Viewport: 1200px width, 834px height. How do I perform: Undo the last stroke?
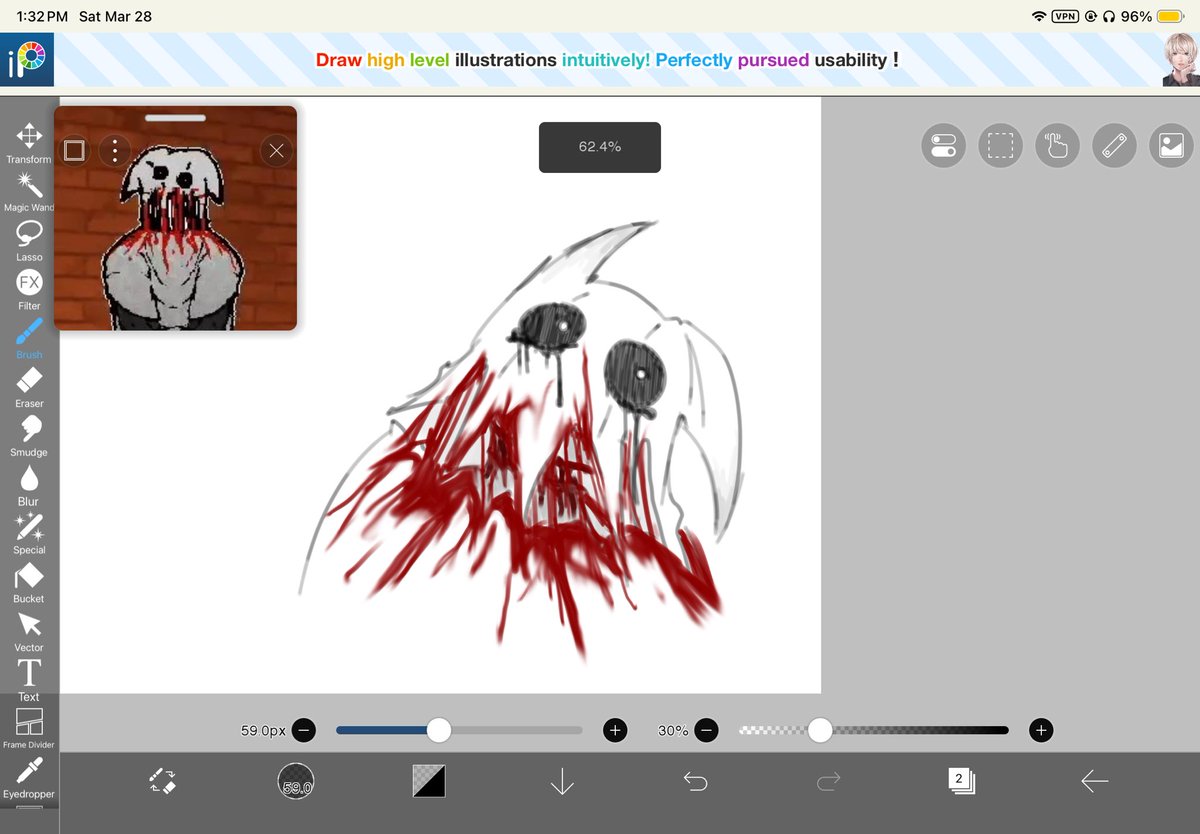click(x=695, y=781)
